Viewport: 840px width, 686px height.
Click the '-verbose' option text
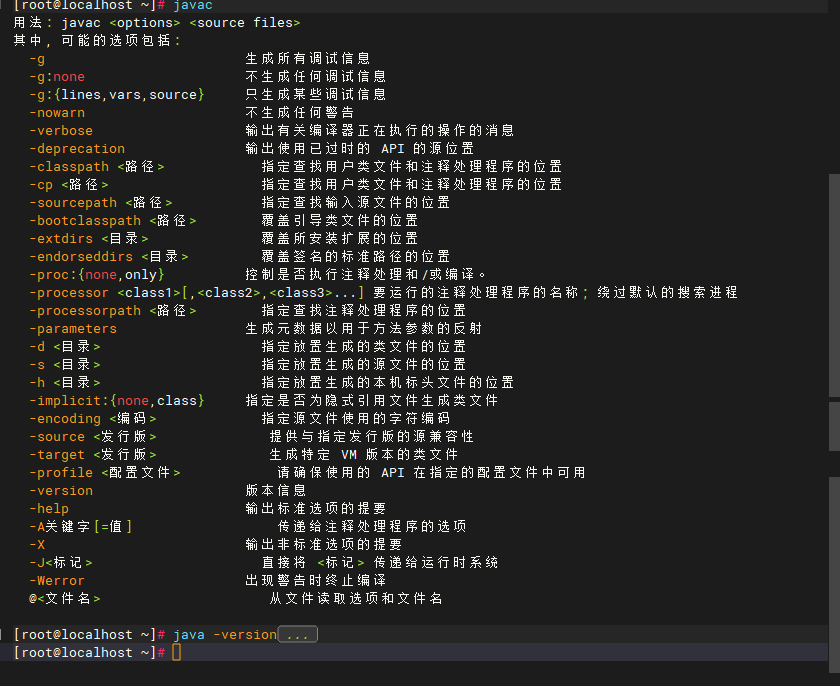61,130
